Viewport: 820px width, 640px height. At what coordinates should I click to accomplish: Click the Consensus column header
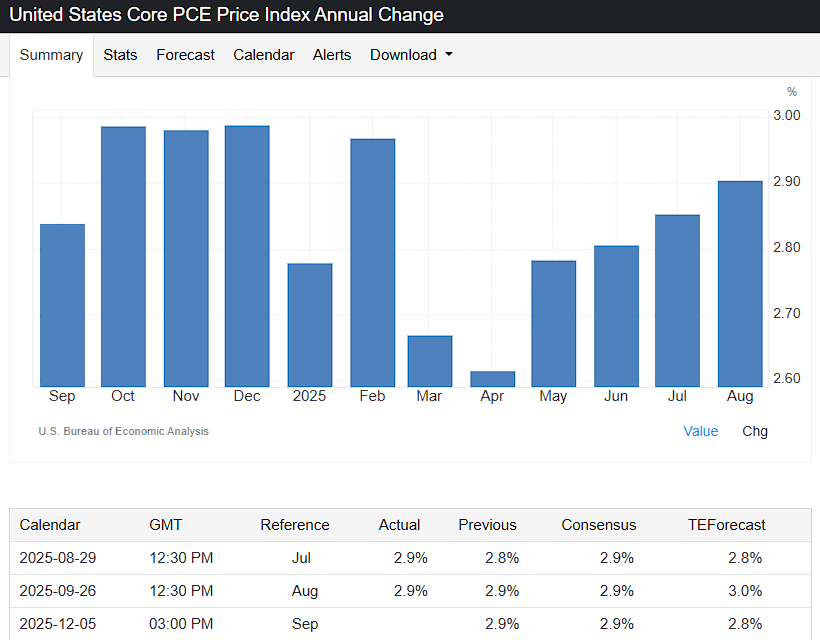598,524
